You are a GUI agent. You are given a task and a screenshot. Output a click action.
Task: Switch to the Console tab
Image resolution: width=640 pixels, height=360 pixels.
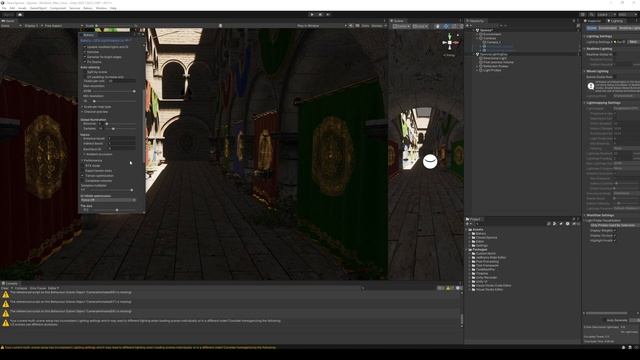tap(9, 283)
